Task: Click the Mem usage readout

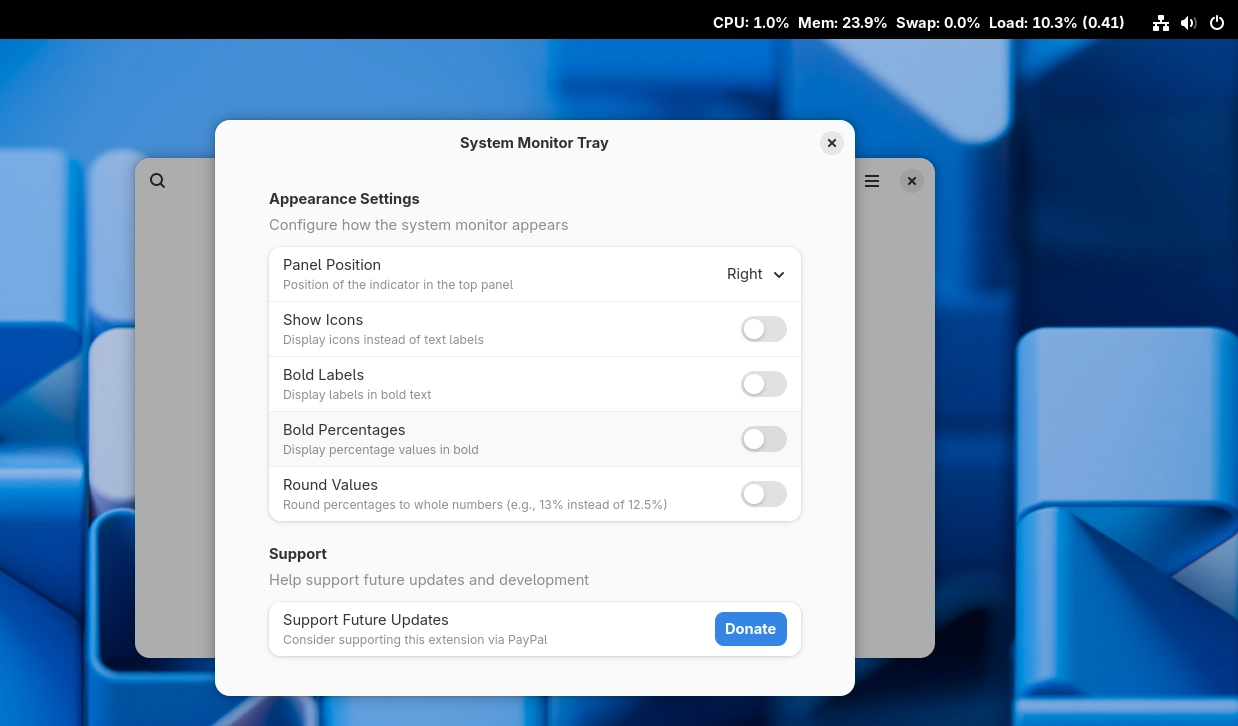Action: [842, 22]
